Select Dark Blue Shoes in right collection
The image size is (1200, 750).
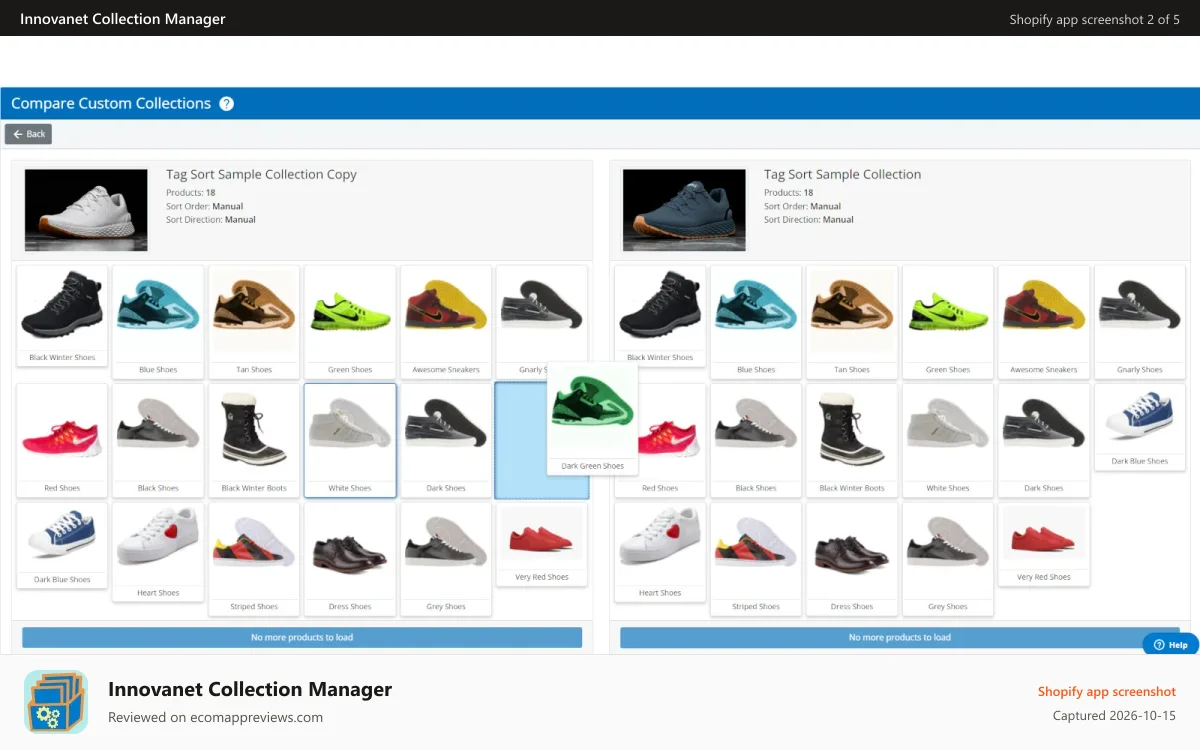(1140, 427)
